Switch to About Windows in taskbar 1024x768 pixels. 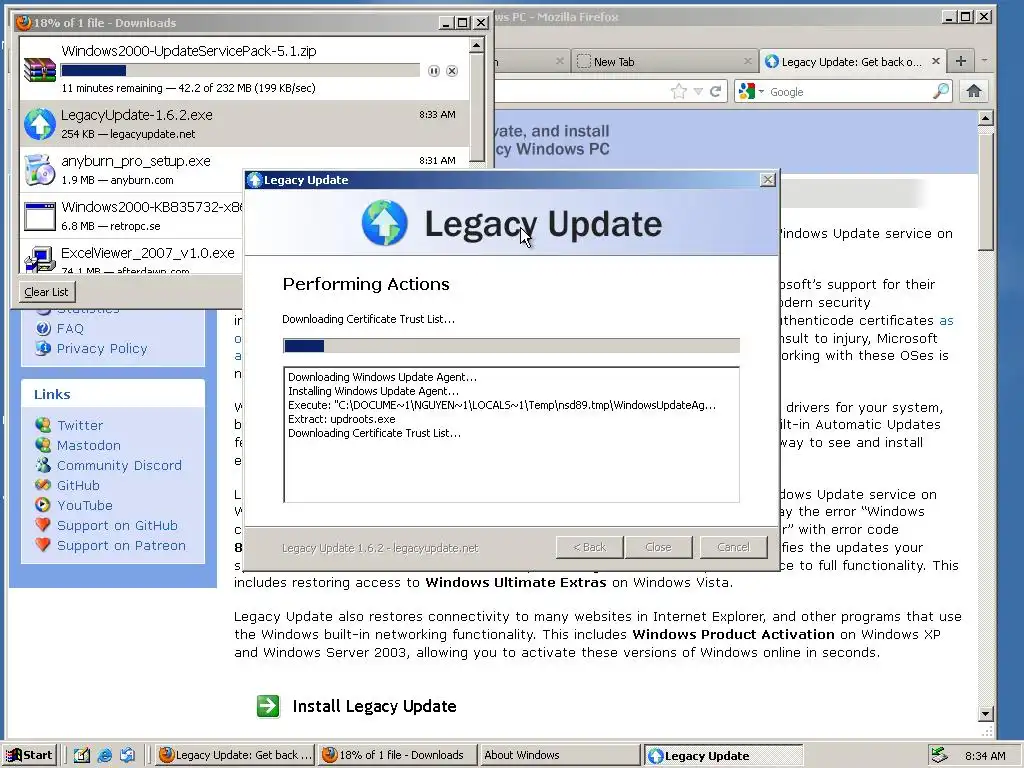coord(558,755)
